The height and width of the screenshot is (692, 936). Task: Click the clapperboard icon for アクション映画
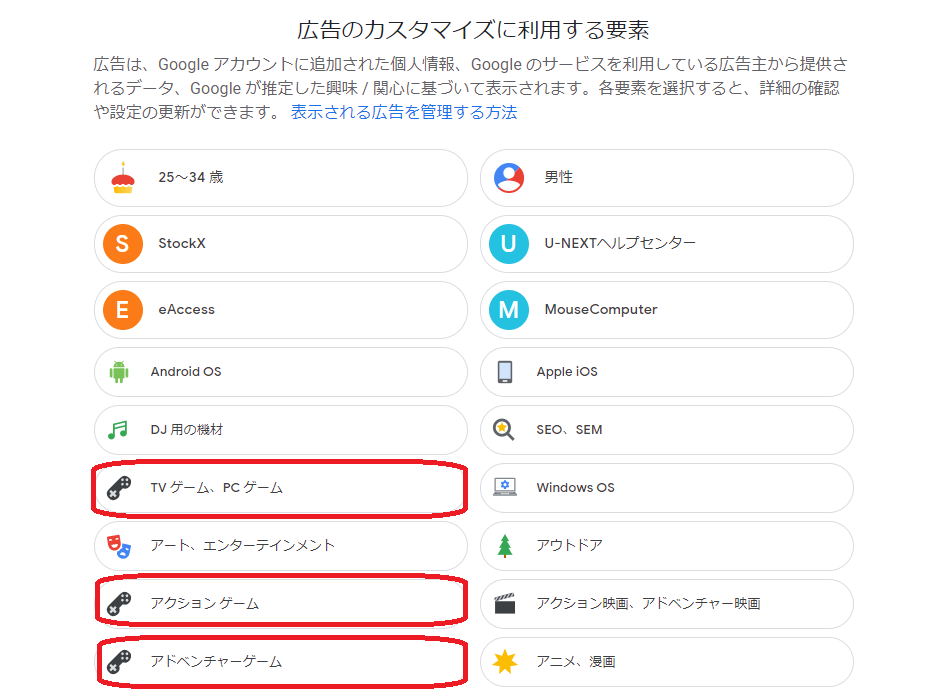click(x=505, y=604)
